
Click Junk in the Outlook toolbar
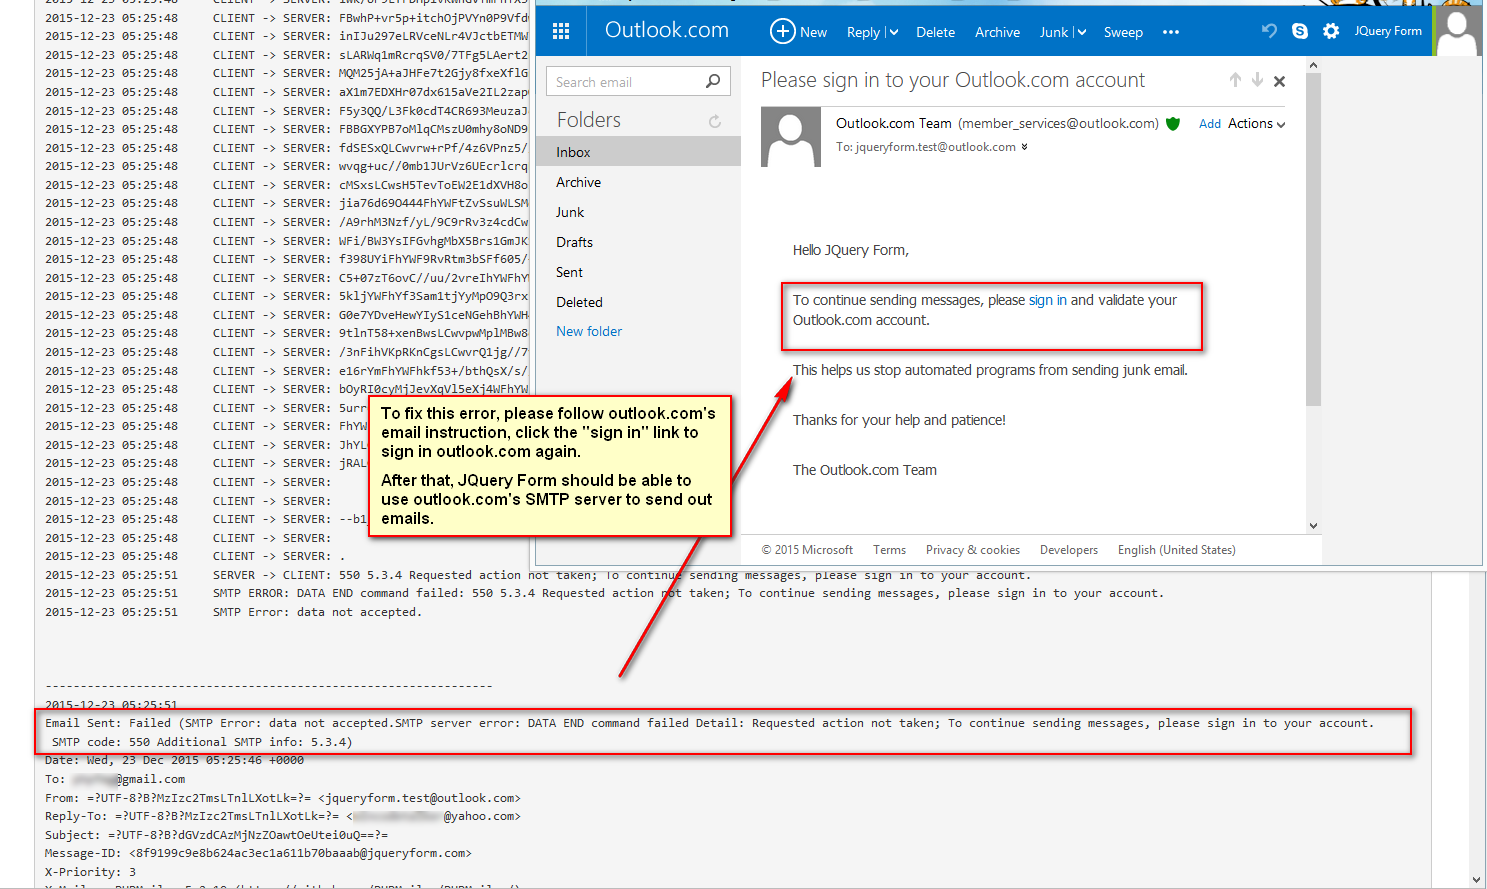click(x=1054, y=32)
